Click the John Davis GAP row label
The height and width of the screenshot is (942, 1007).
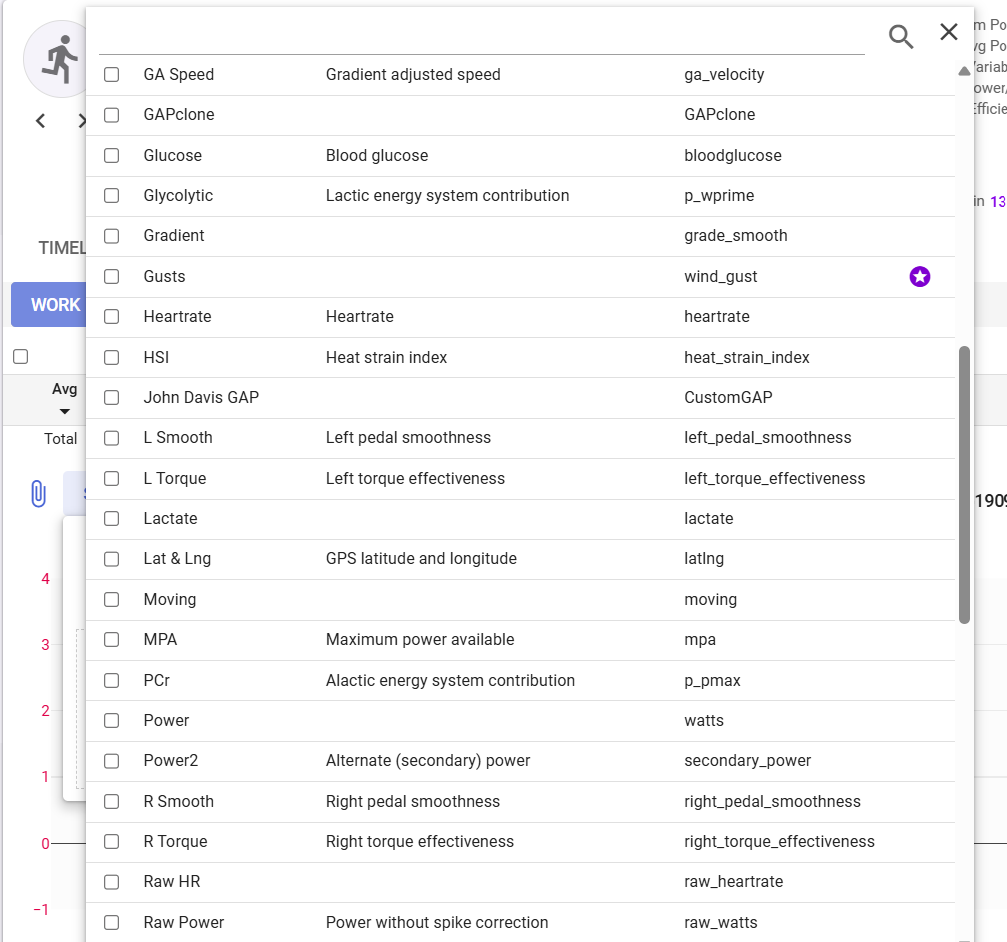tap(201, 397)
